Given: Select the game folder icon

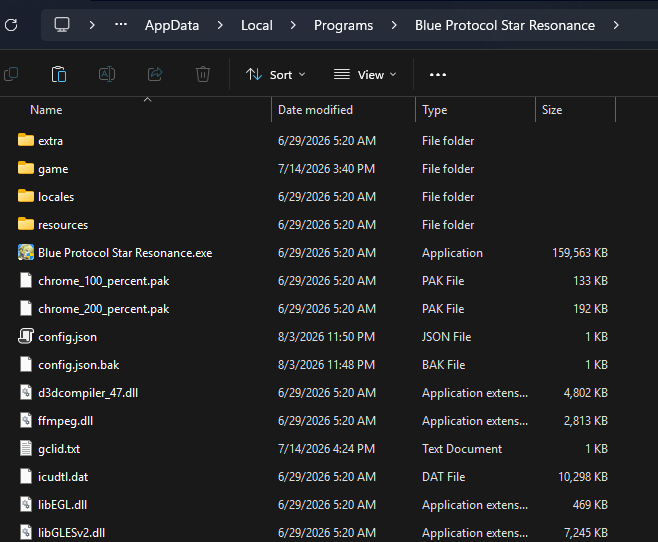Looking at the screenshot, I should click(x=26, y=168).
